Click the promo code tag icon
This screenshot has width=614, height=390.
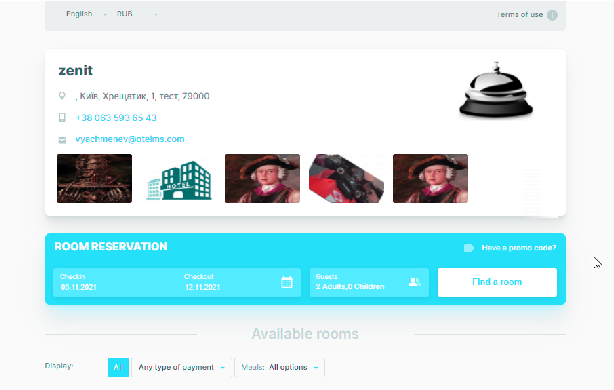(469, 248)
